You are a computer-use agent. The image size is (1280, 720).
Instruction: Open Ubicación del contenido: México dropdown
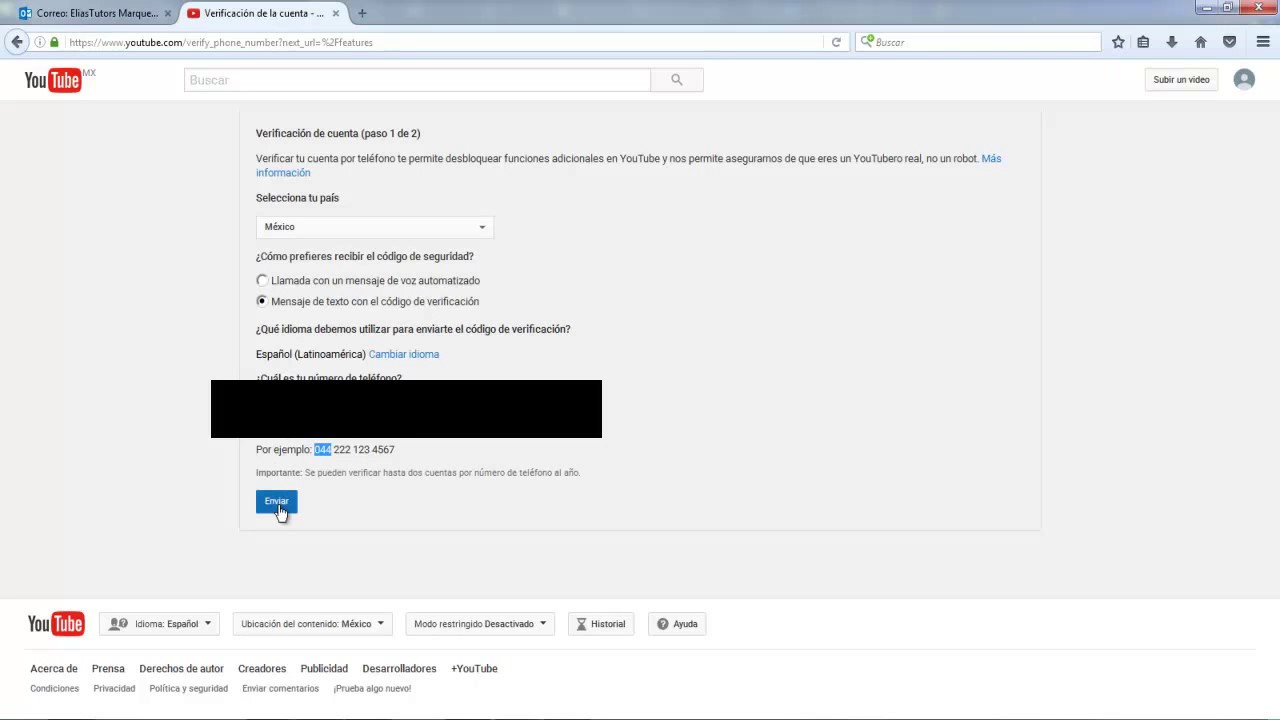(x=312, y=624)
